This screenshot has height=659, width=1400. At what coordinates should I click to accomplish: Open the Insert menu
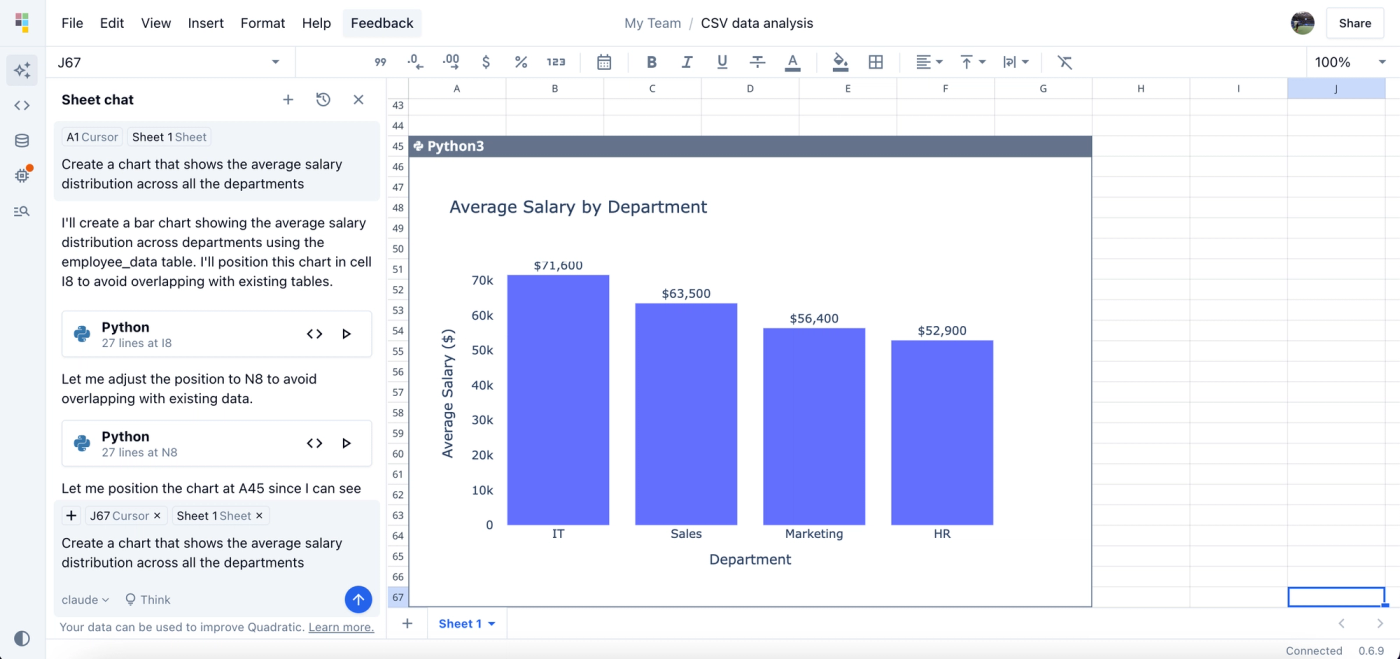click(206, 22)
